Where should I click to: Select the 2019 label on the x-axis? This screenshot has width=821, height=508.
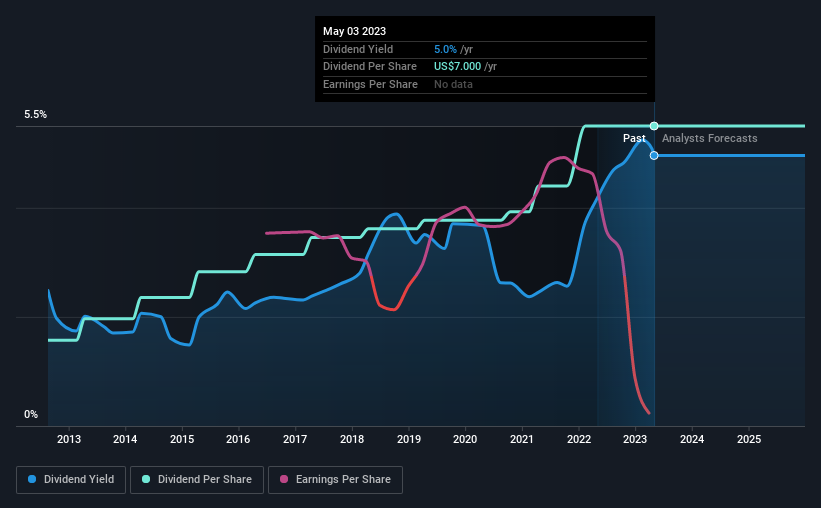click(x=408, y=439)
